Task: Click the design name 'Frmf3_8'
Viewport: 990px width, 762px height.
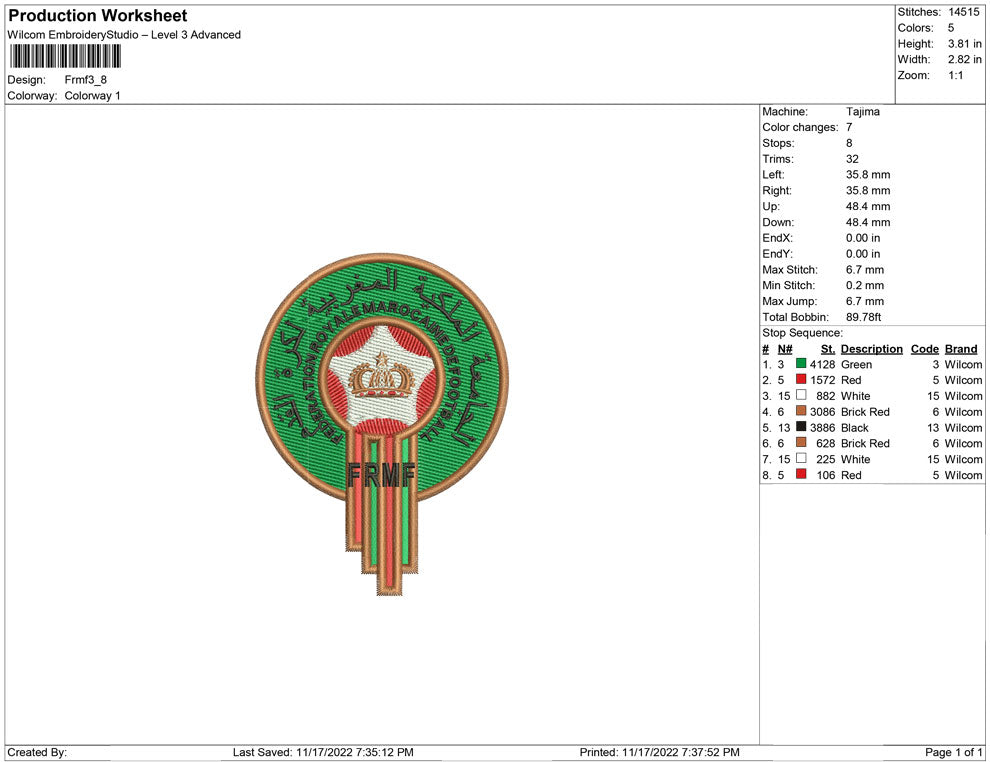Action: point(86,80)
